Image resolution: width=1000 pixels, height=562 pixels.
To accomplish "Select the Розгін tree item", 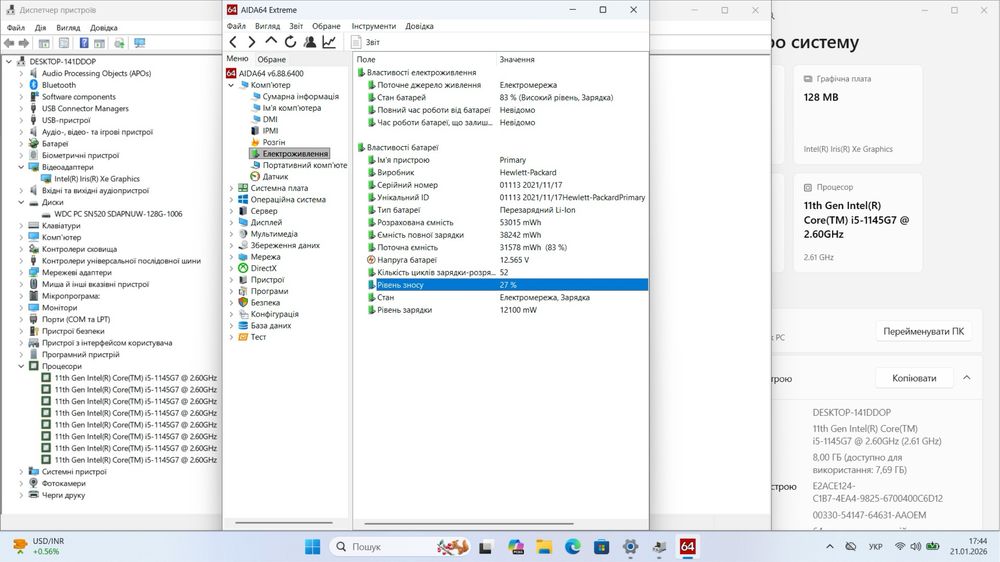I will click(x=274, y=142).
